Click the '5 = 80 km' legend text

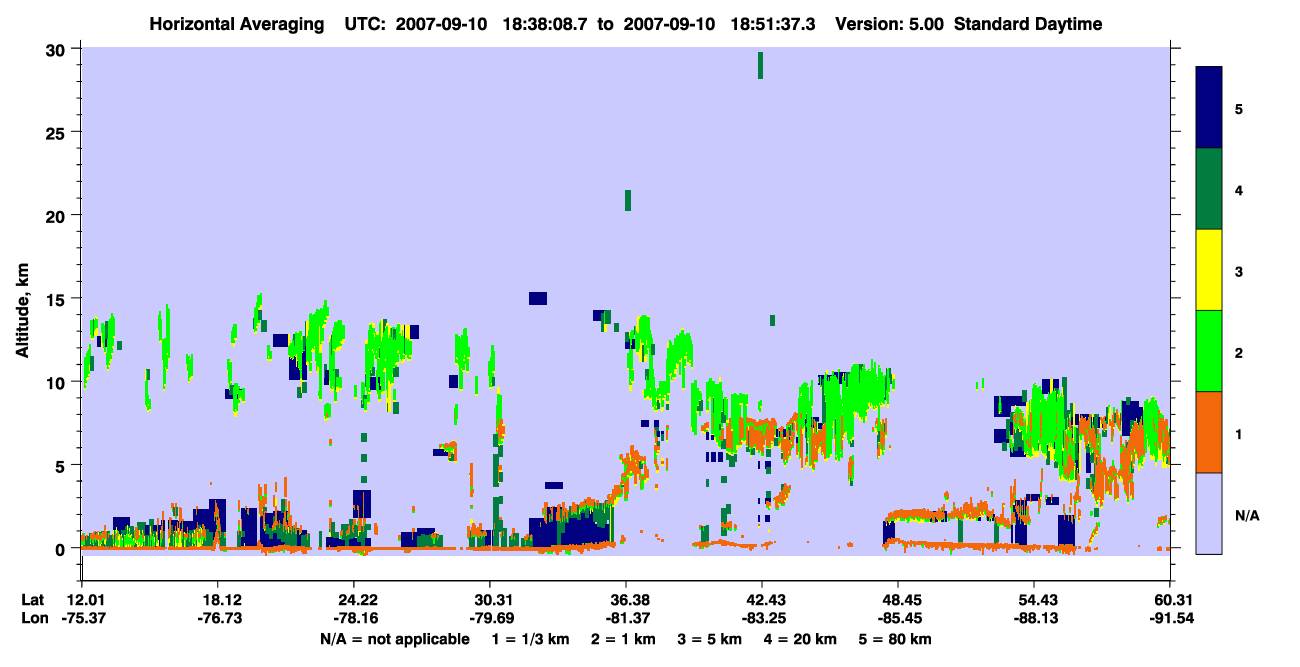895,639
